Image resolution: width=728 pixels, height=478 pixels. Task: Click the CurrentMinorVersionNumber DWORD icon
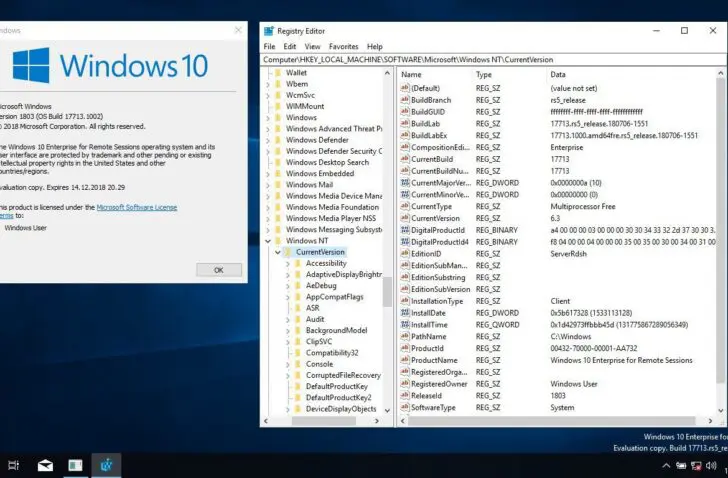click(x=405, y=194)
